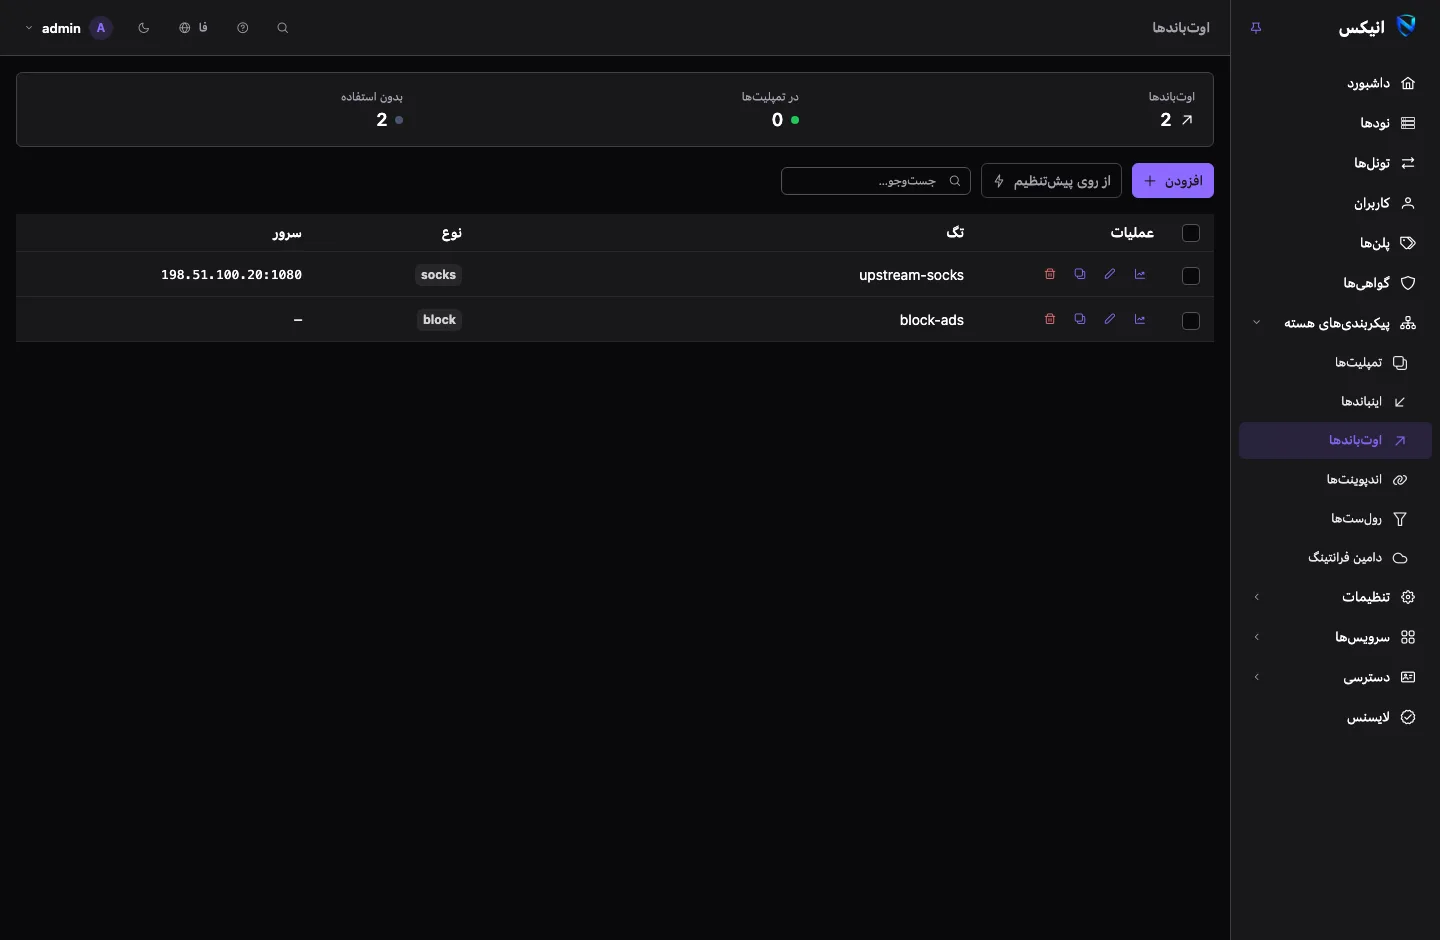Duplicate the upstream-socks outbound
The width and height of the screenshot is (1440, 940).
1080,275
